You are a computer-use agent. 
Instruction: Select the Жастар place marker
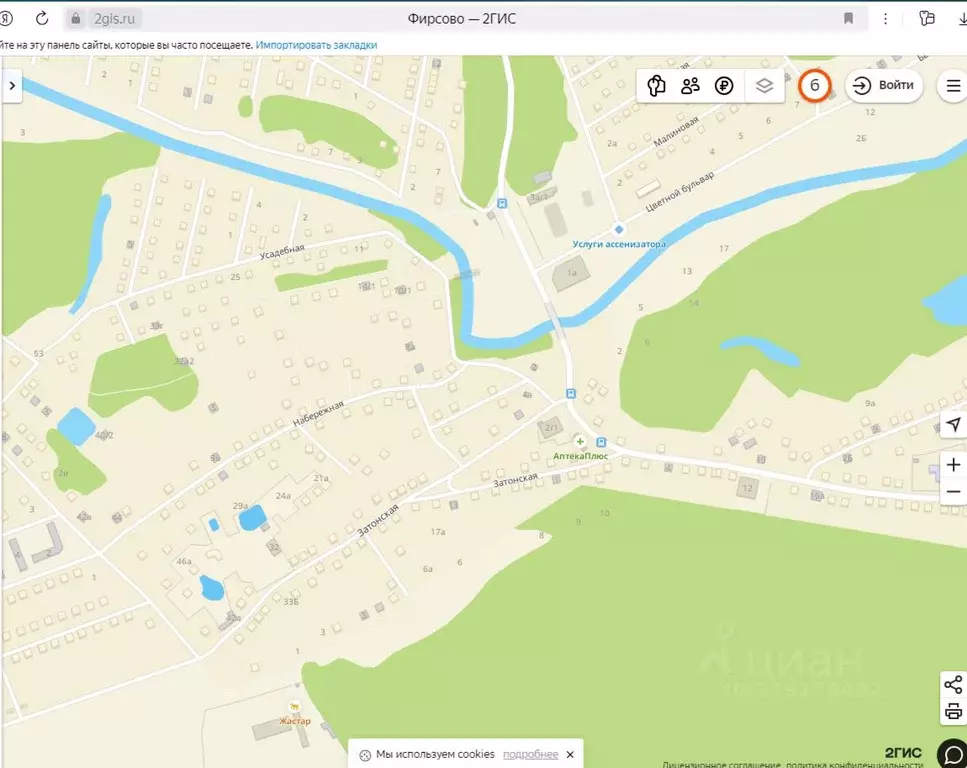(x=295, y=707)
